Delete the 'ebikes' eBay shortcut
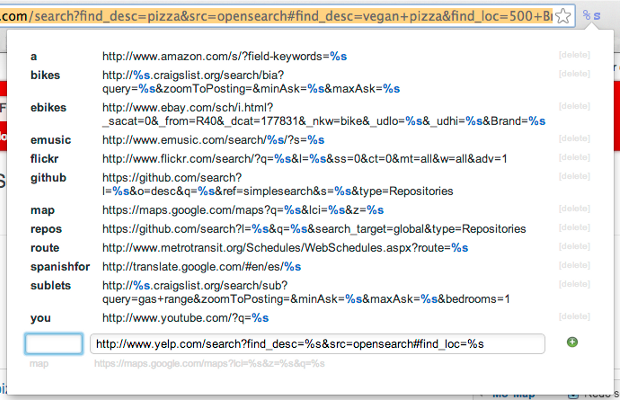Screen dimensions: 620x400 (575, 106)
